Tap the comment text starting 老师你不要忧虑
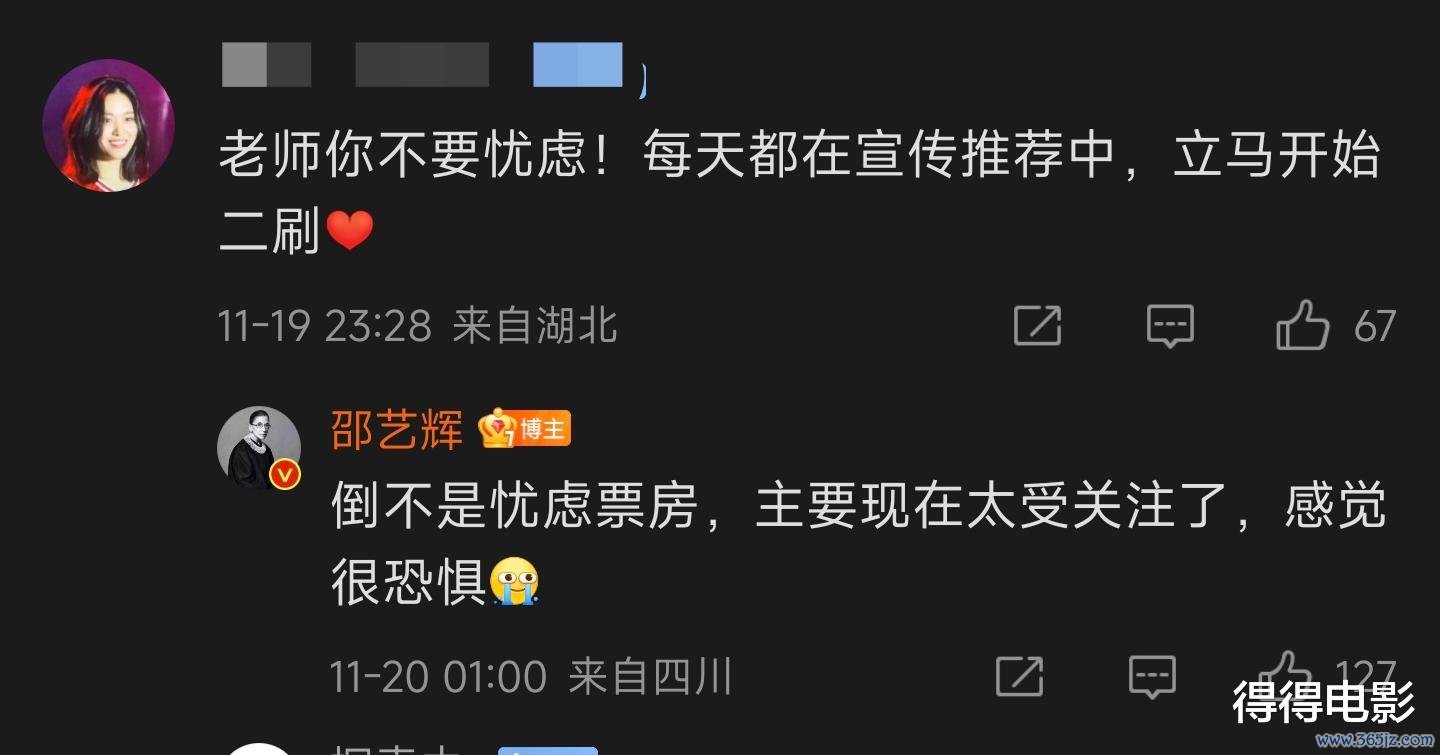The width and height of the screenshot is (1440, 755). pos(800,194)
